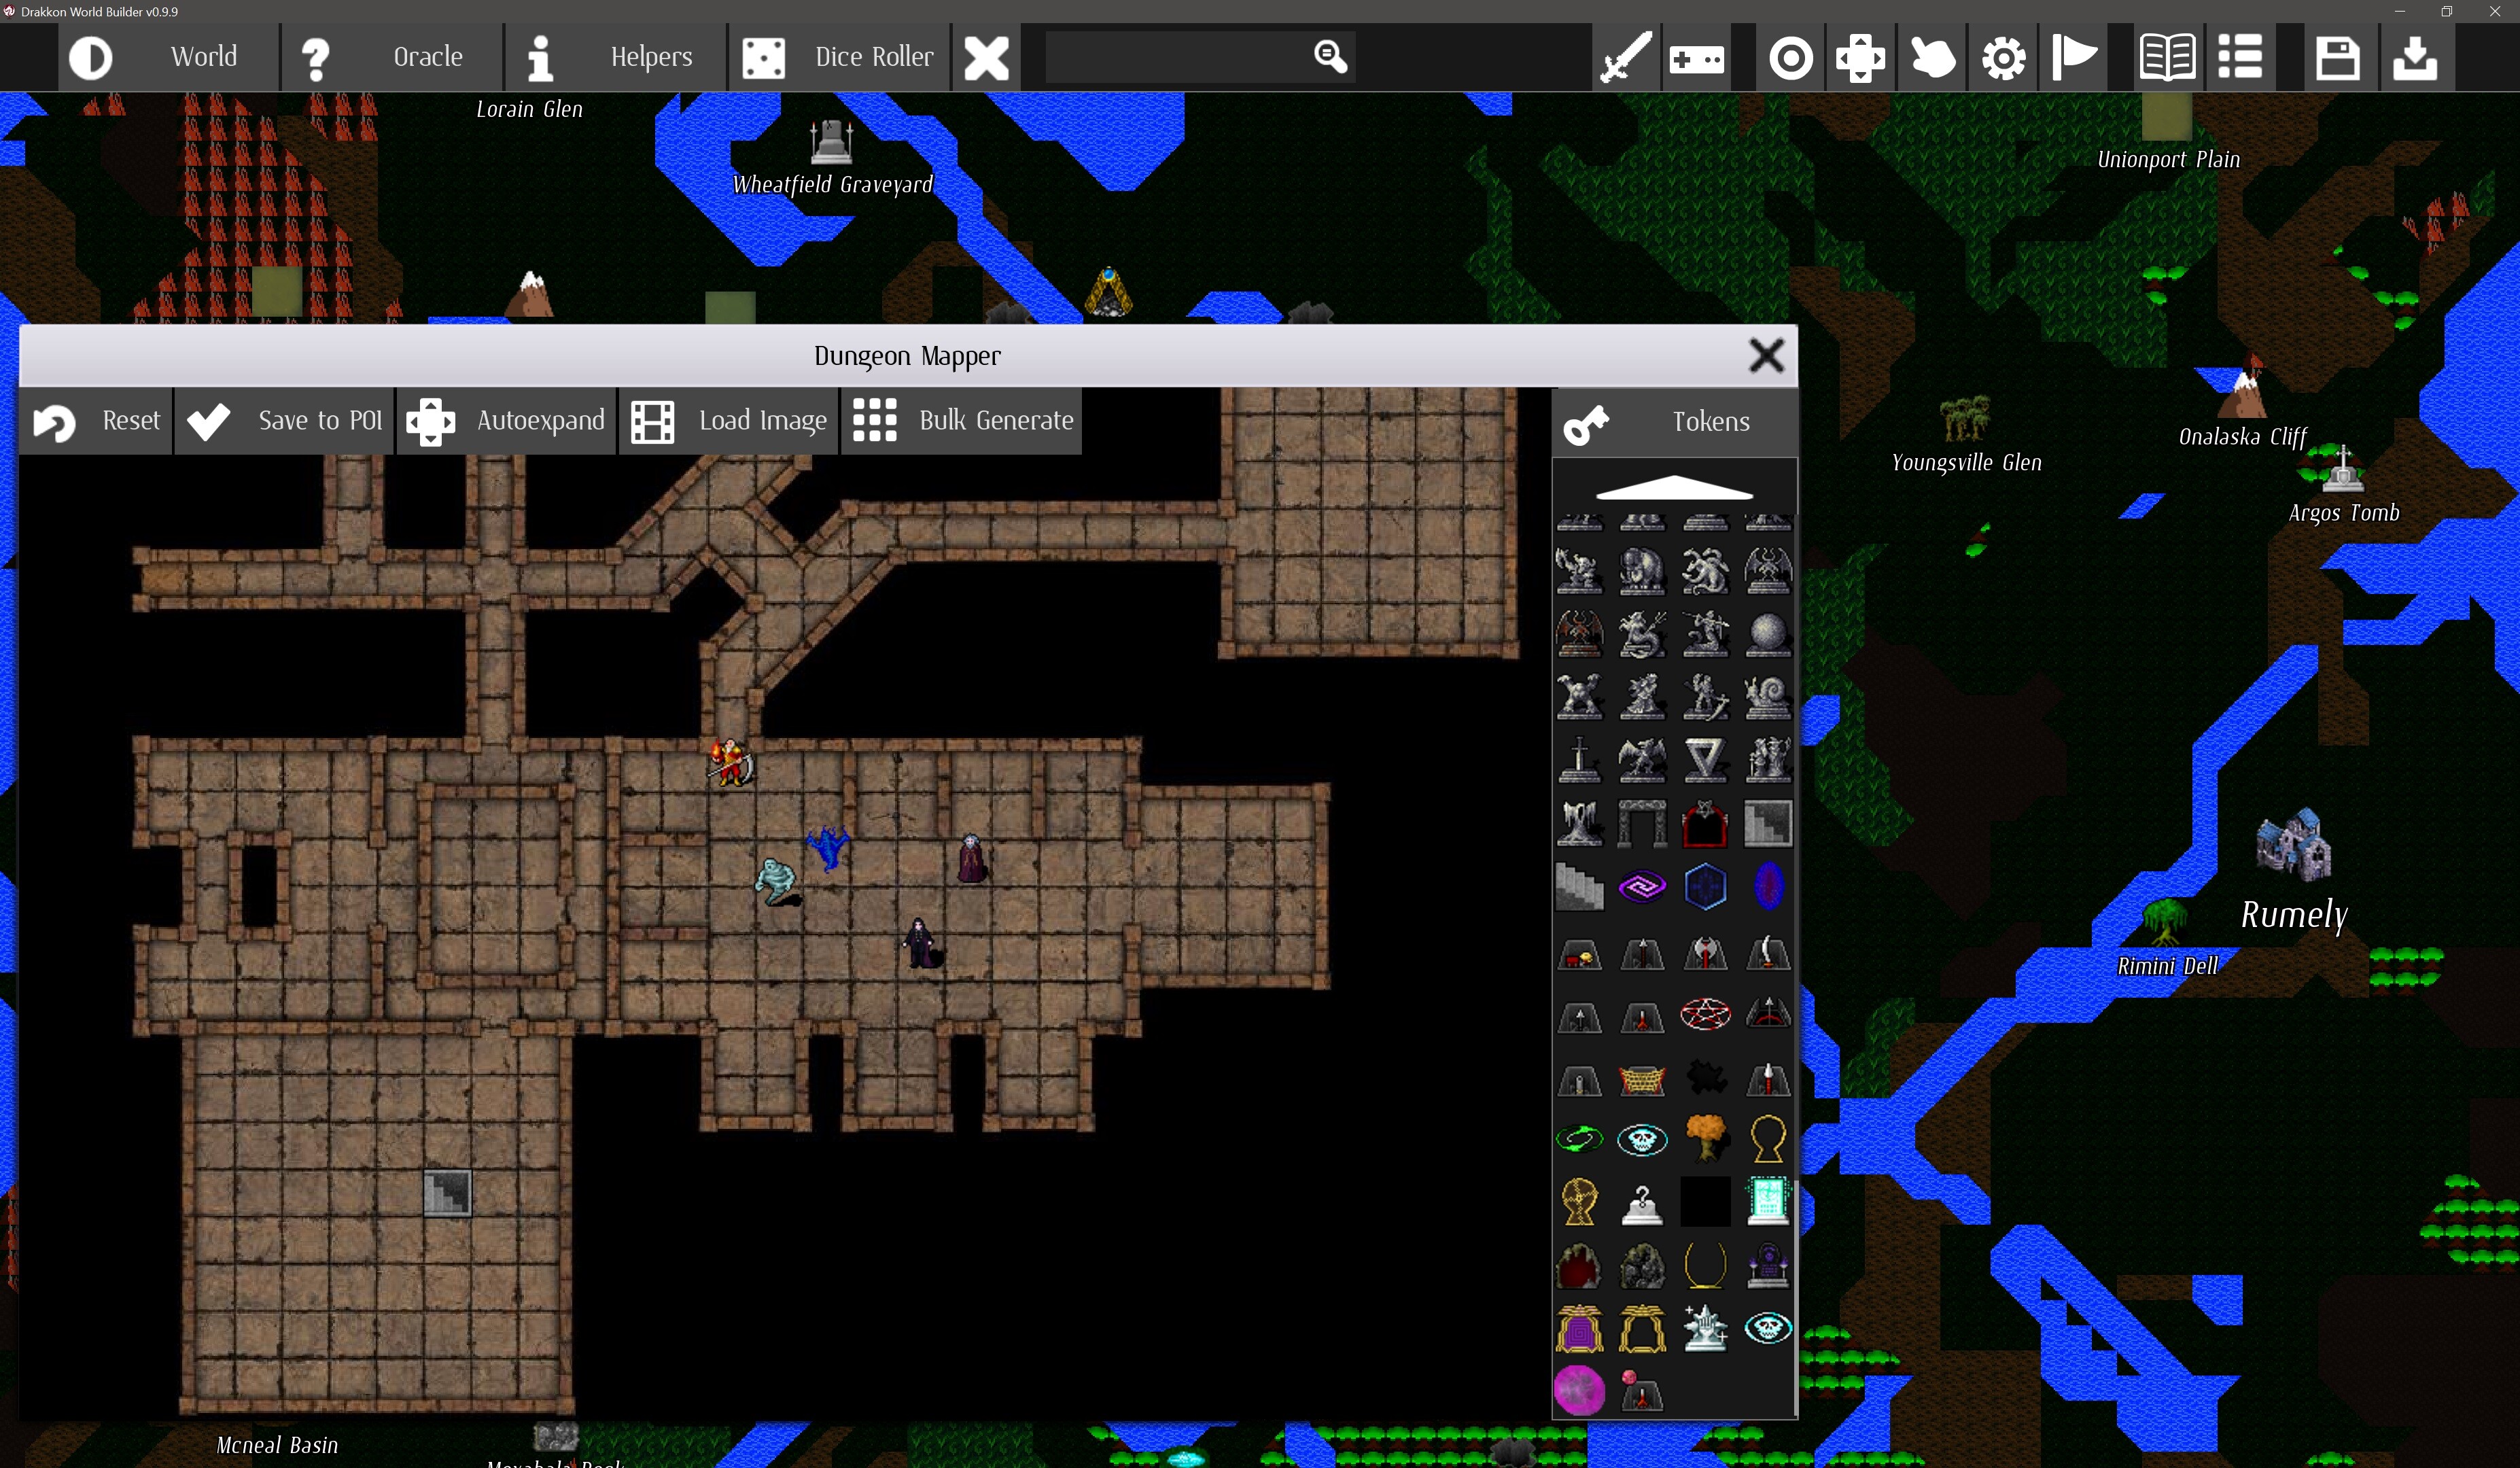The height and width of the screenshot is (1468, 2520).
Task: Select the flag marker tool
Action: pyautogui.click(x=2074, y=57)
